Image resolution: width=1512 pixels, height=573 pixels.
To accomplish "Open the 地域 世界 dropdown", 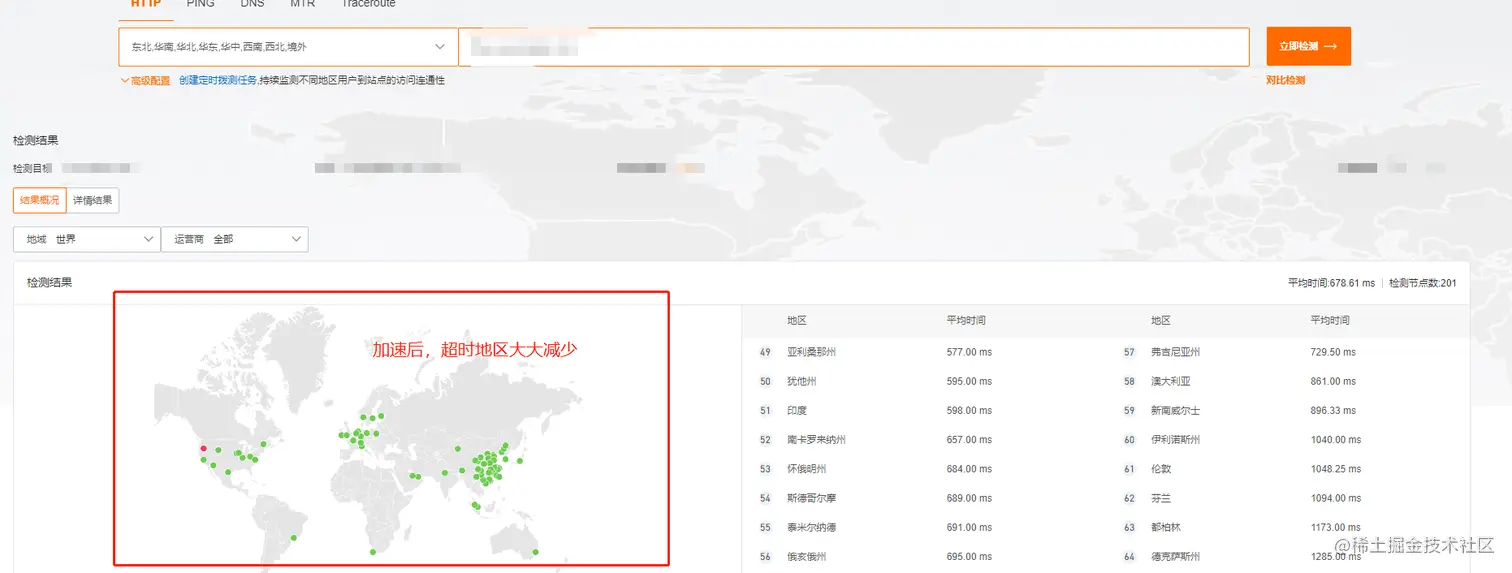I will tap(86, 239).
